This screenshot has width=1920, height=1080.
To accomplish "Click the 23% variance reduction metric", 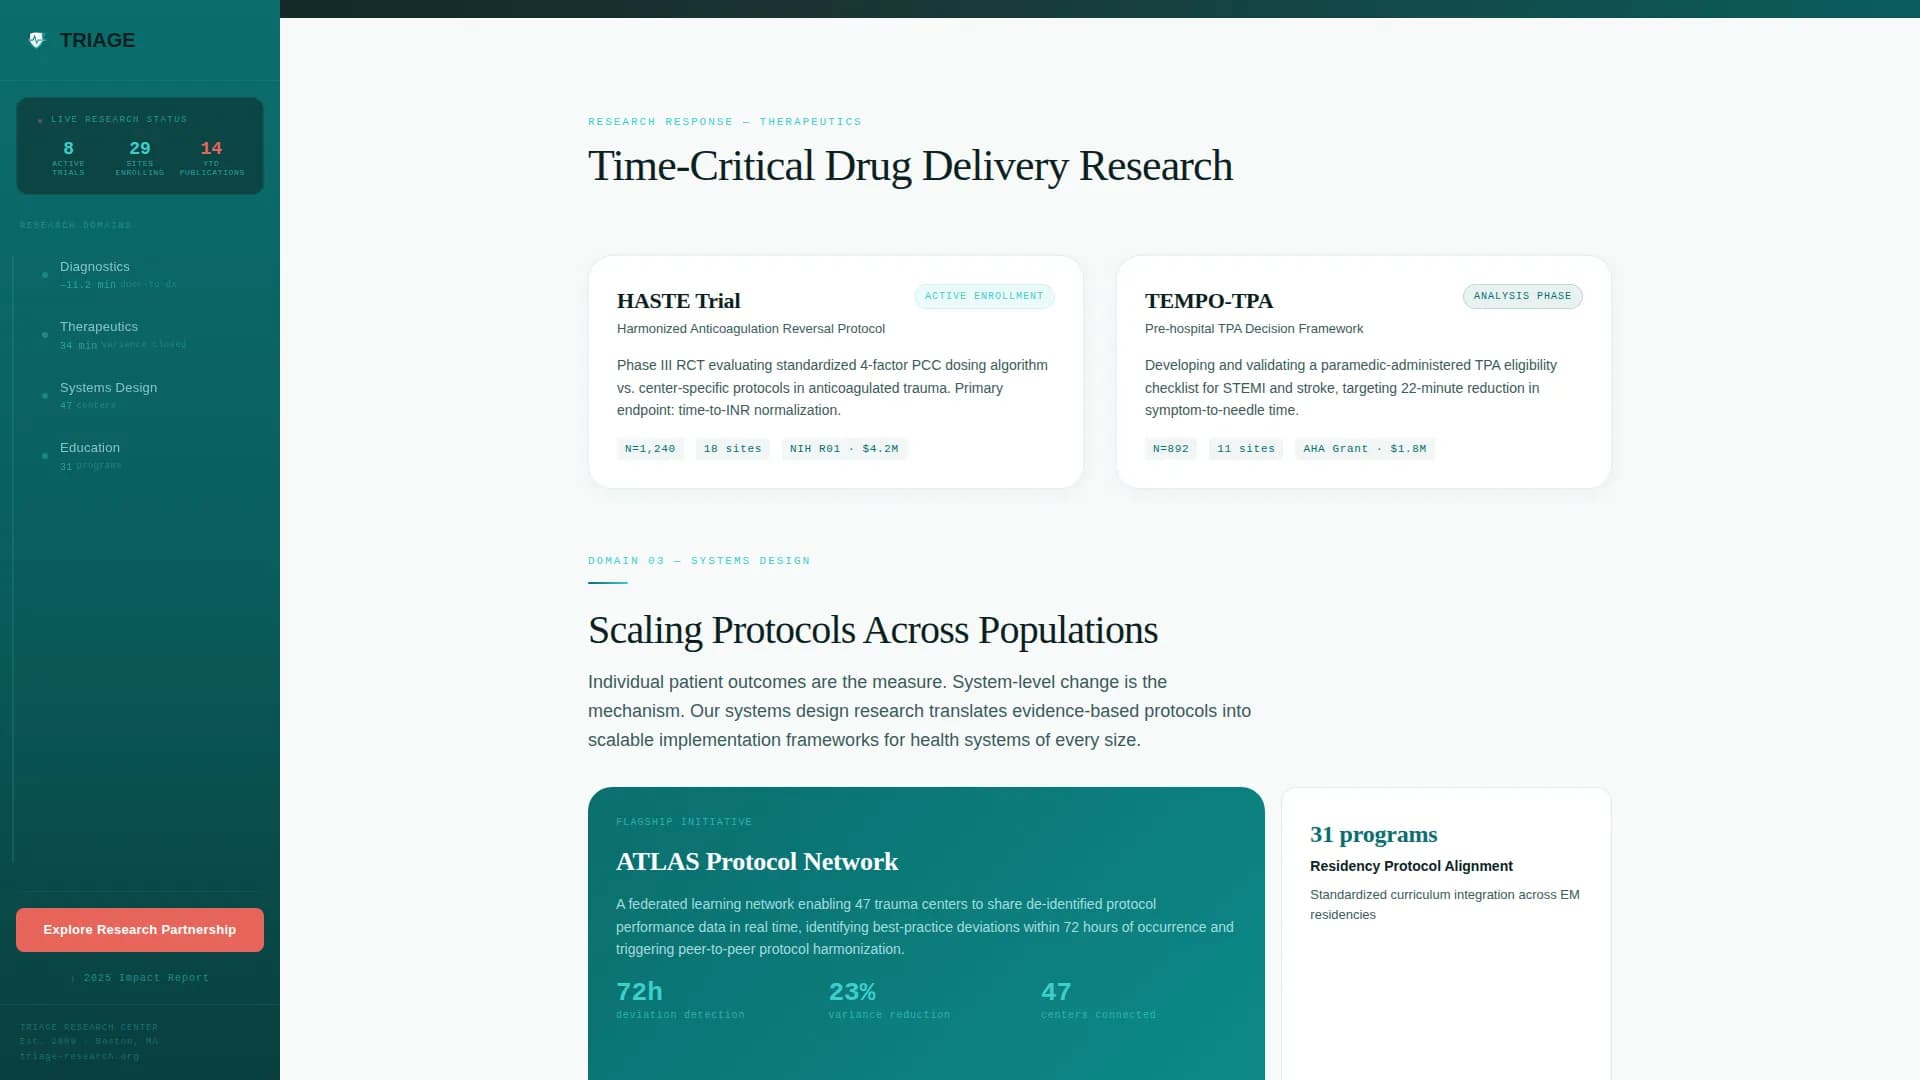I will coord(889,999).
